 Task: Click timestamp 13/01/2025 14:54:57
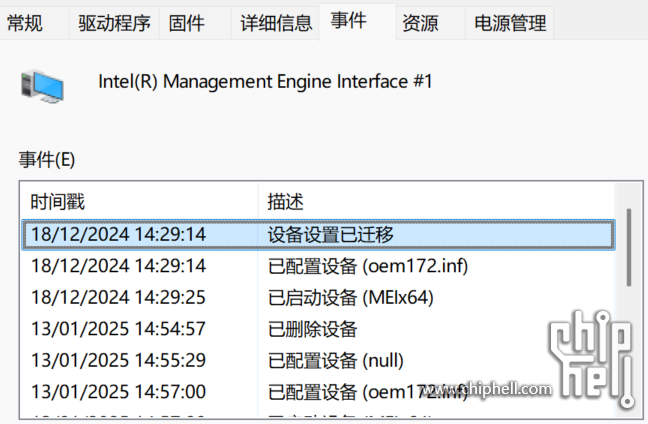pos(118,329)
